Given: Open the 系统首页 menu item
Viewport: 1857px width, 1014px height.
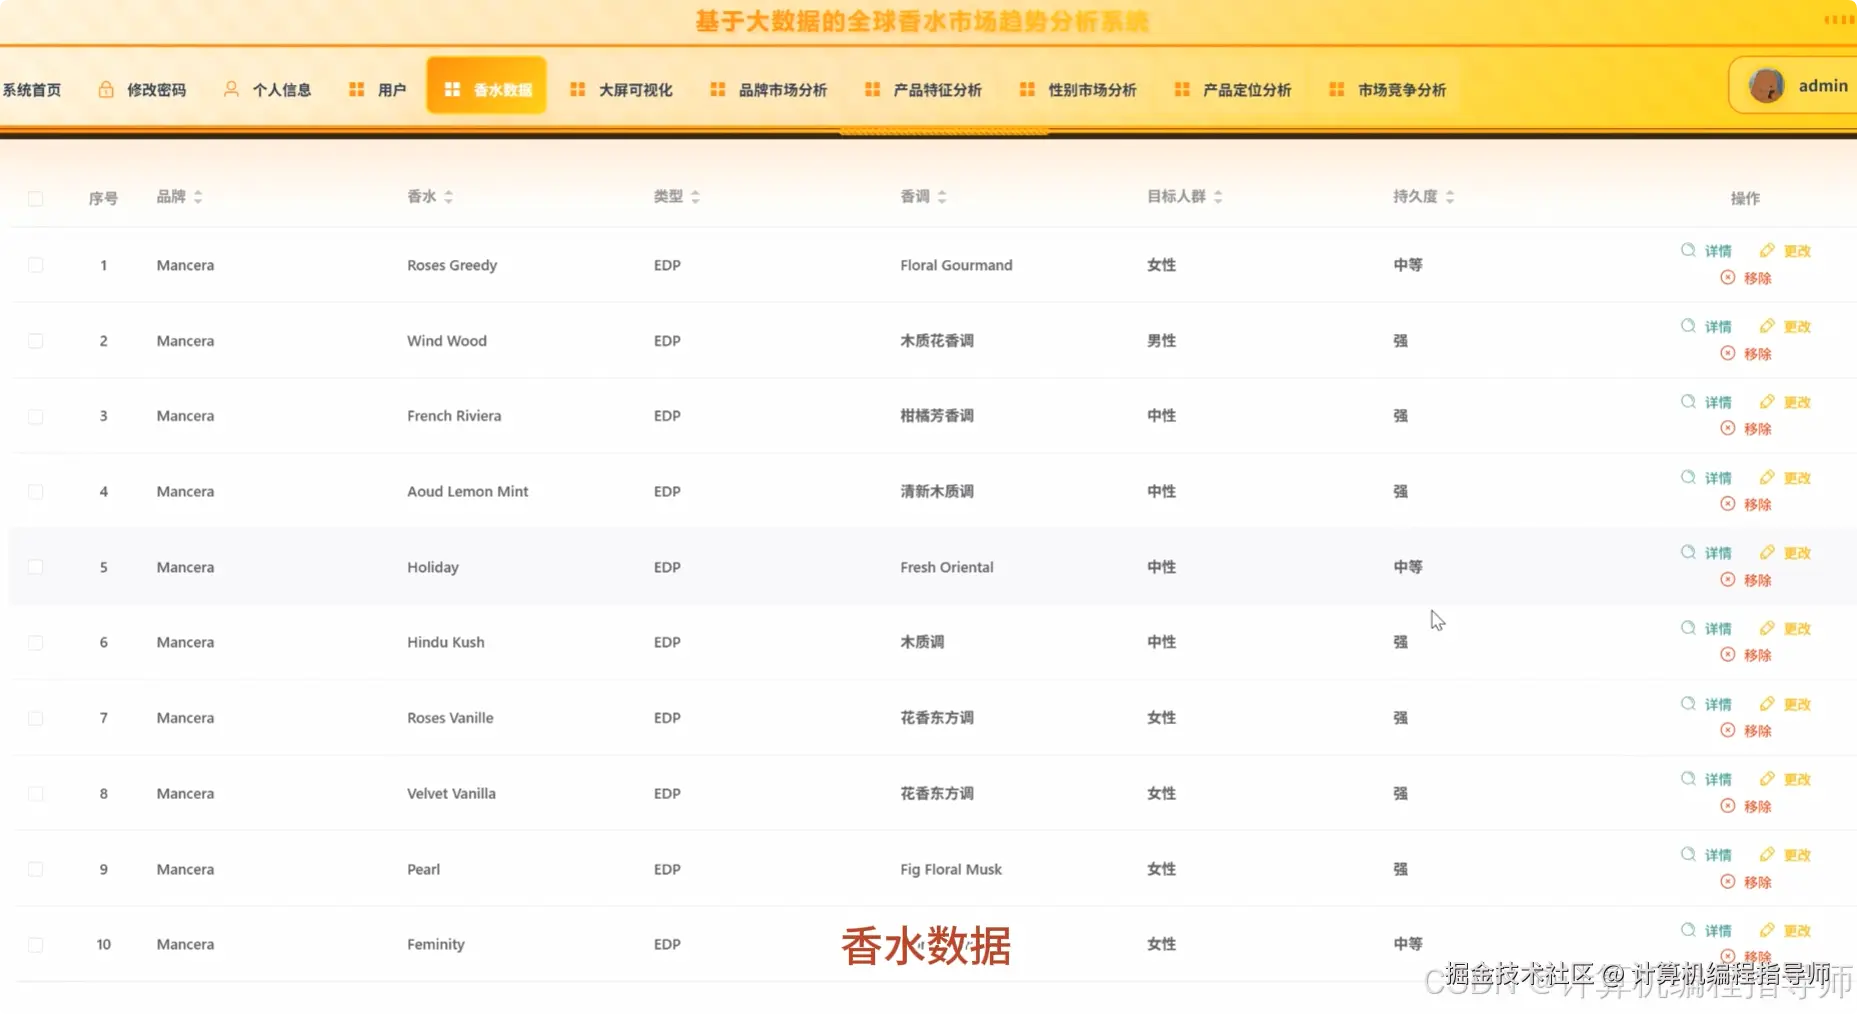Looking at the screenshot, I should [x=32, y=88].
